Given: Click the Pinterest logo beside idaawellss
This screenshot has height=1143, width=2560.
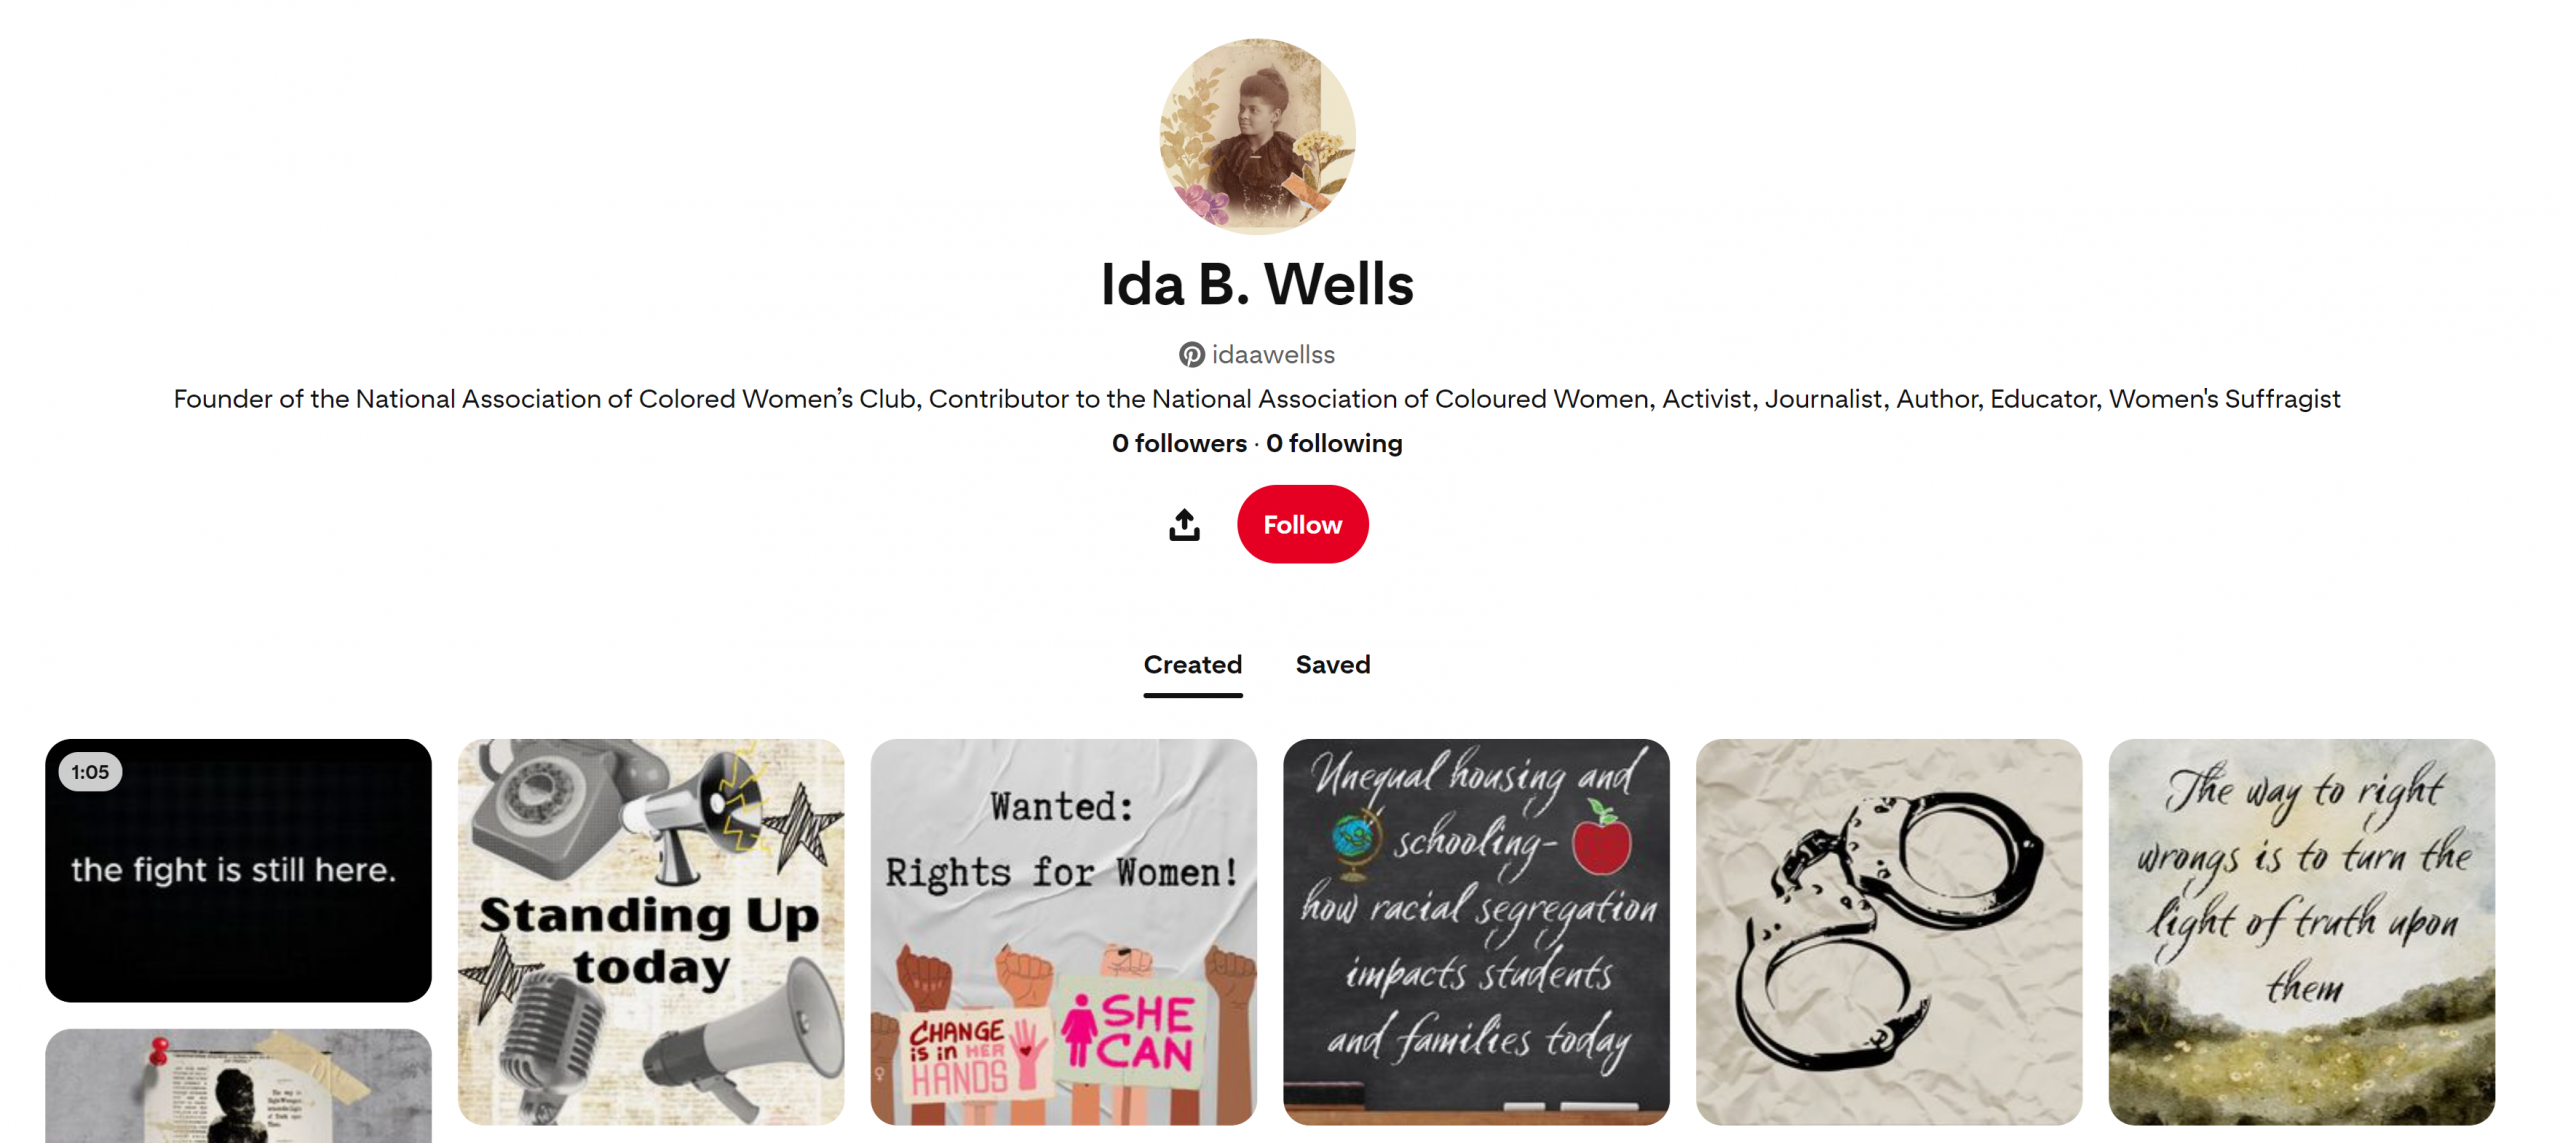Looking at the screenshot, I should pyautogui.click(x=1191, y=355).
